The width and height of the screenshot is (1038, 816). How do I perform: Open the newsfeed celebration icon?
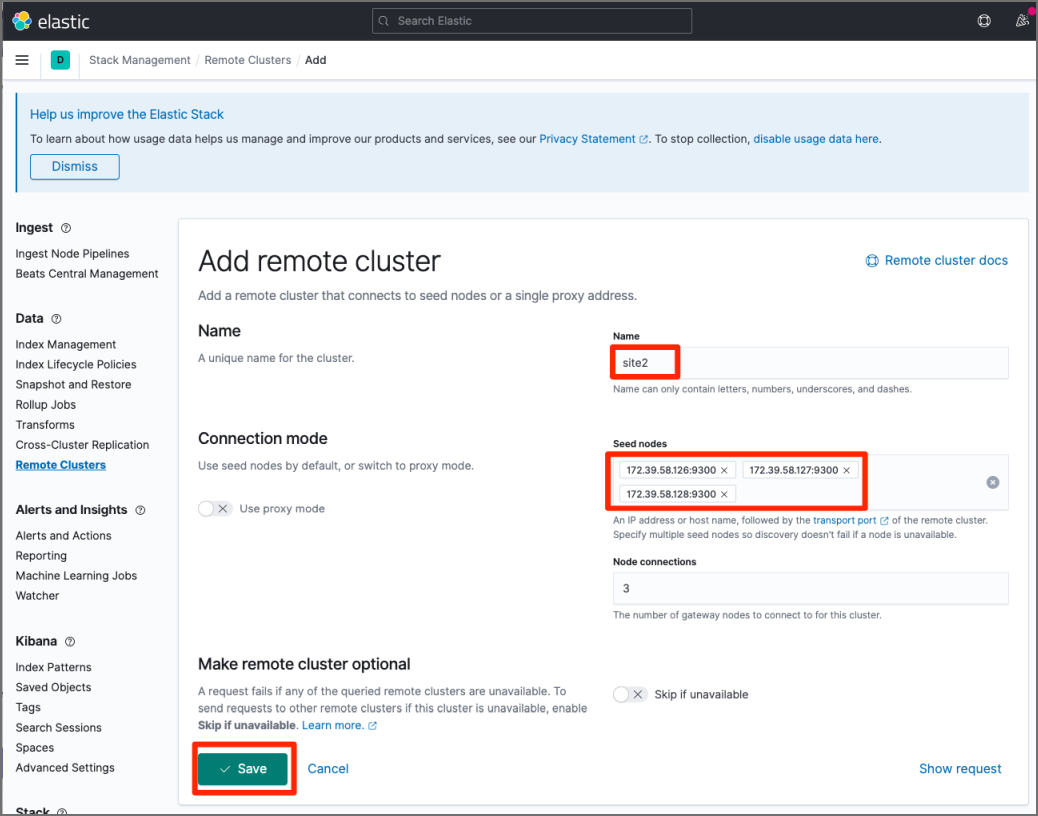(x=1021, y=21)
